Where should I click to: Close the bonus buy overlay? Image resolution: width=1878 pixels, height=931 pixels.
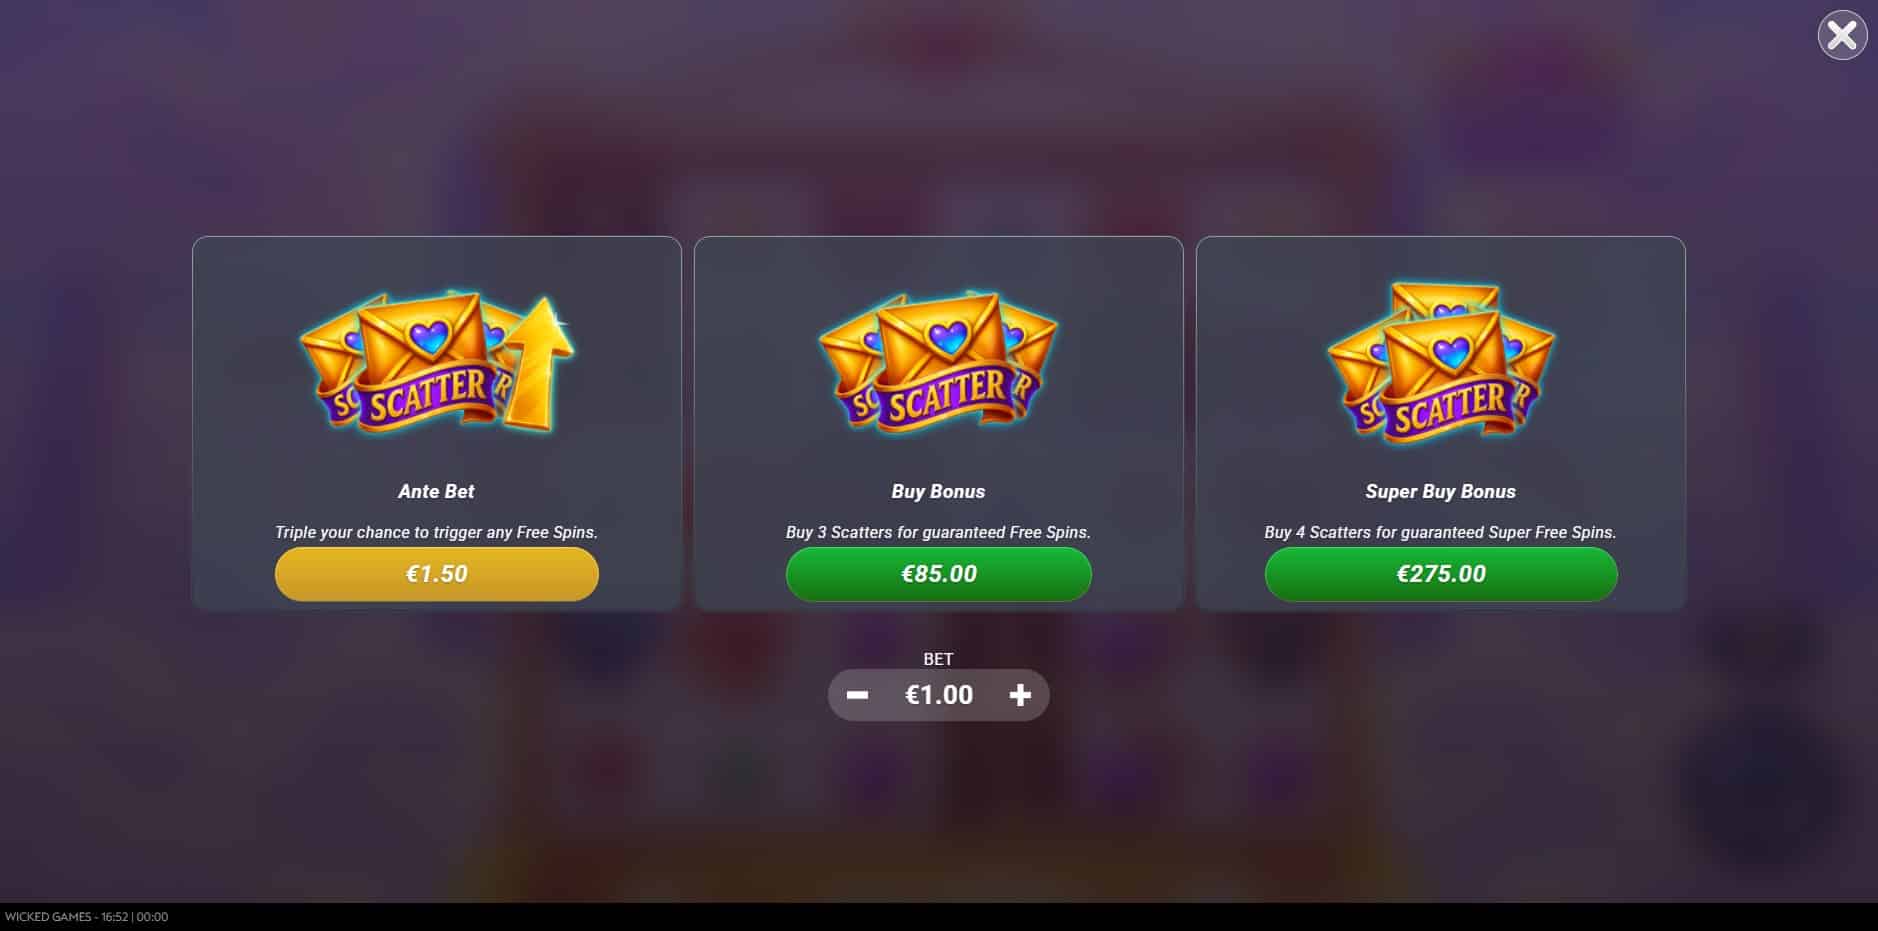[1842, 35]
